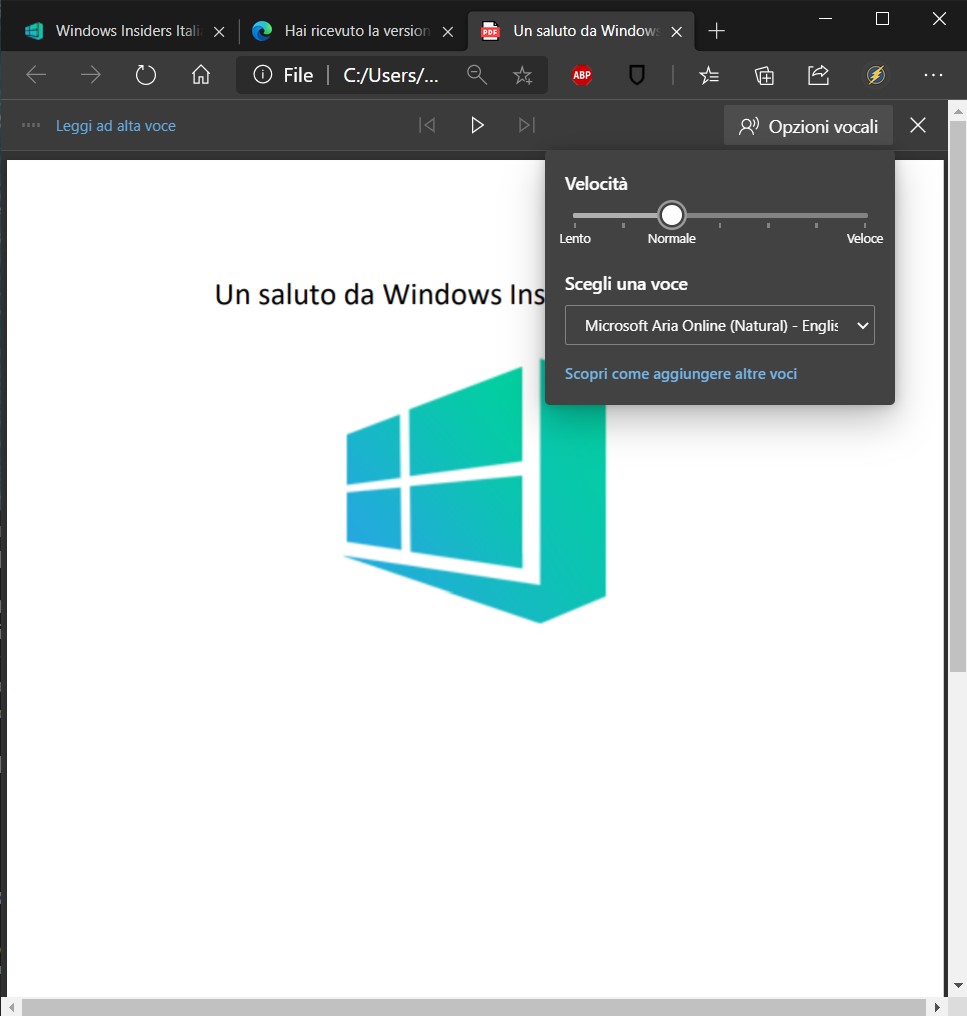
Task: Click the read aloud toolbar grip dots
Action: tap(30, 125)
